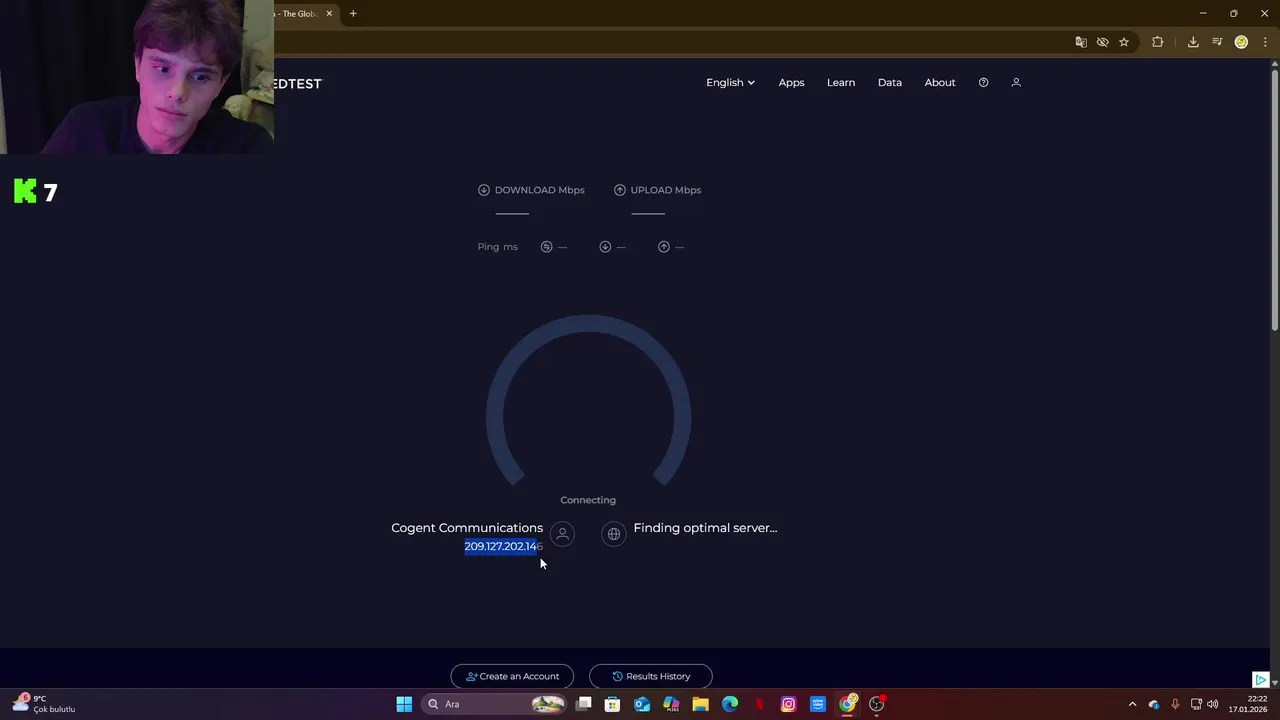
Task: Open File Explorer from the taskbar
Action: click(700, 704)
